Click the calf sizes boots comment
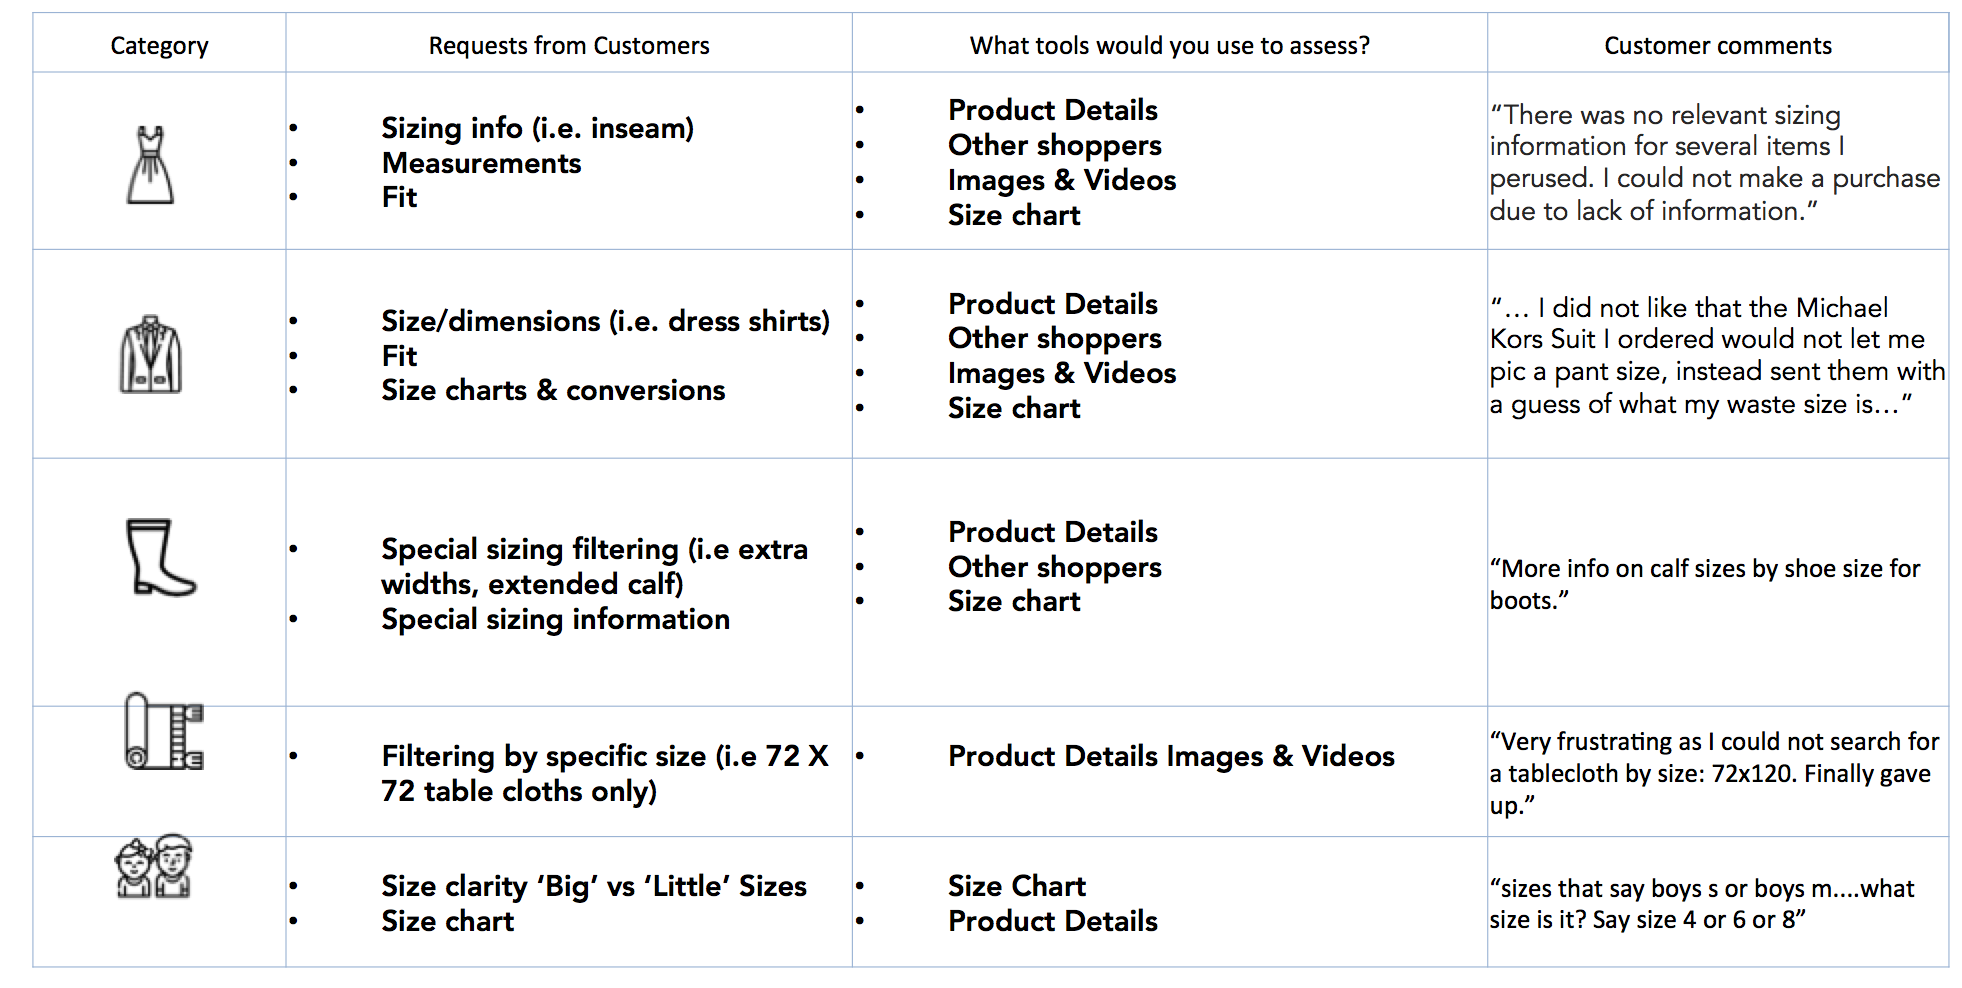The image size is (1962, 988). (1705, 584)
